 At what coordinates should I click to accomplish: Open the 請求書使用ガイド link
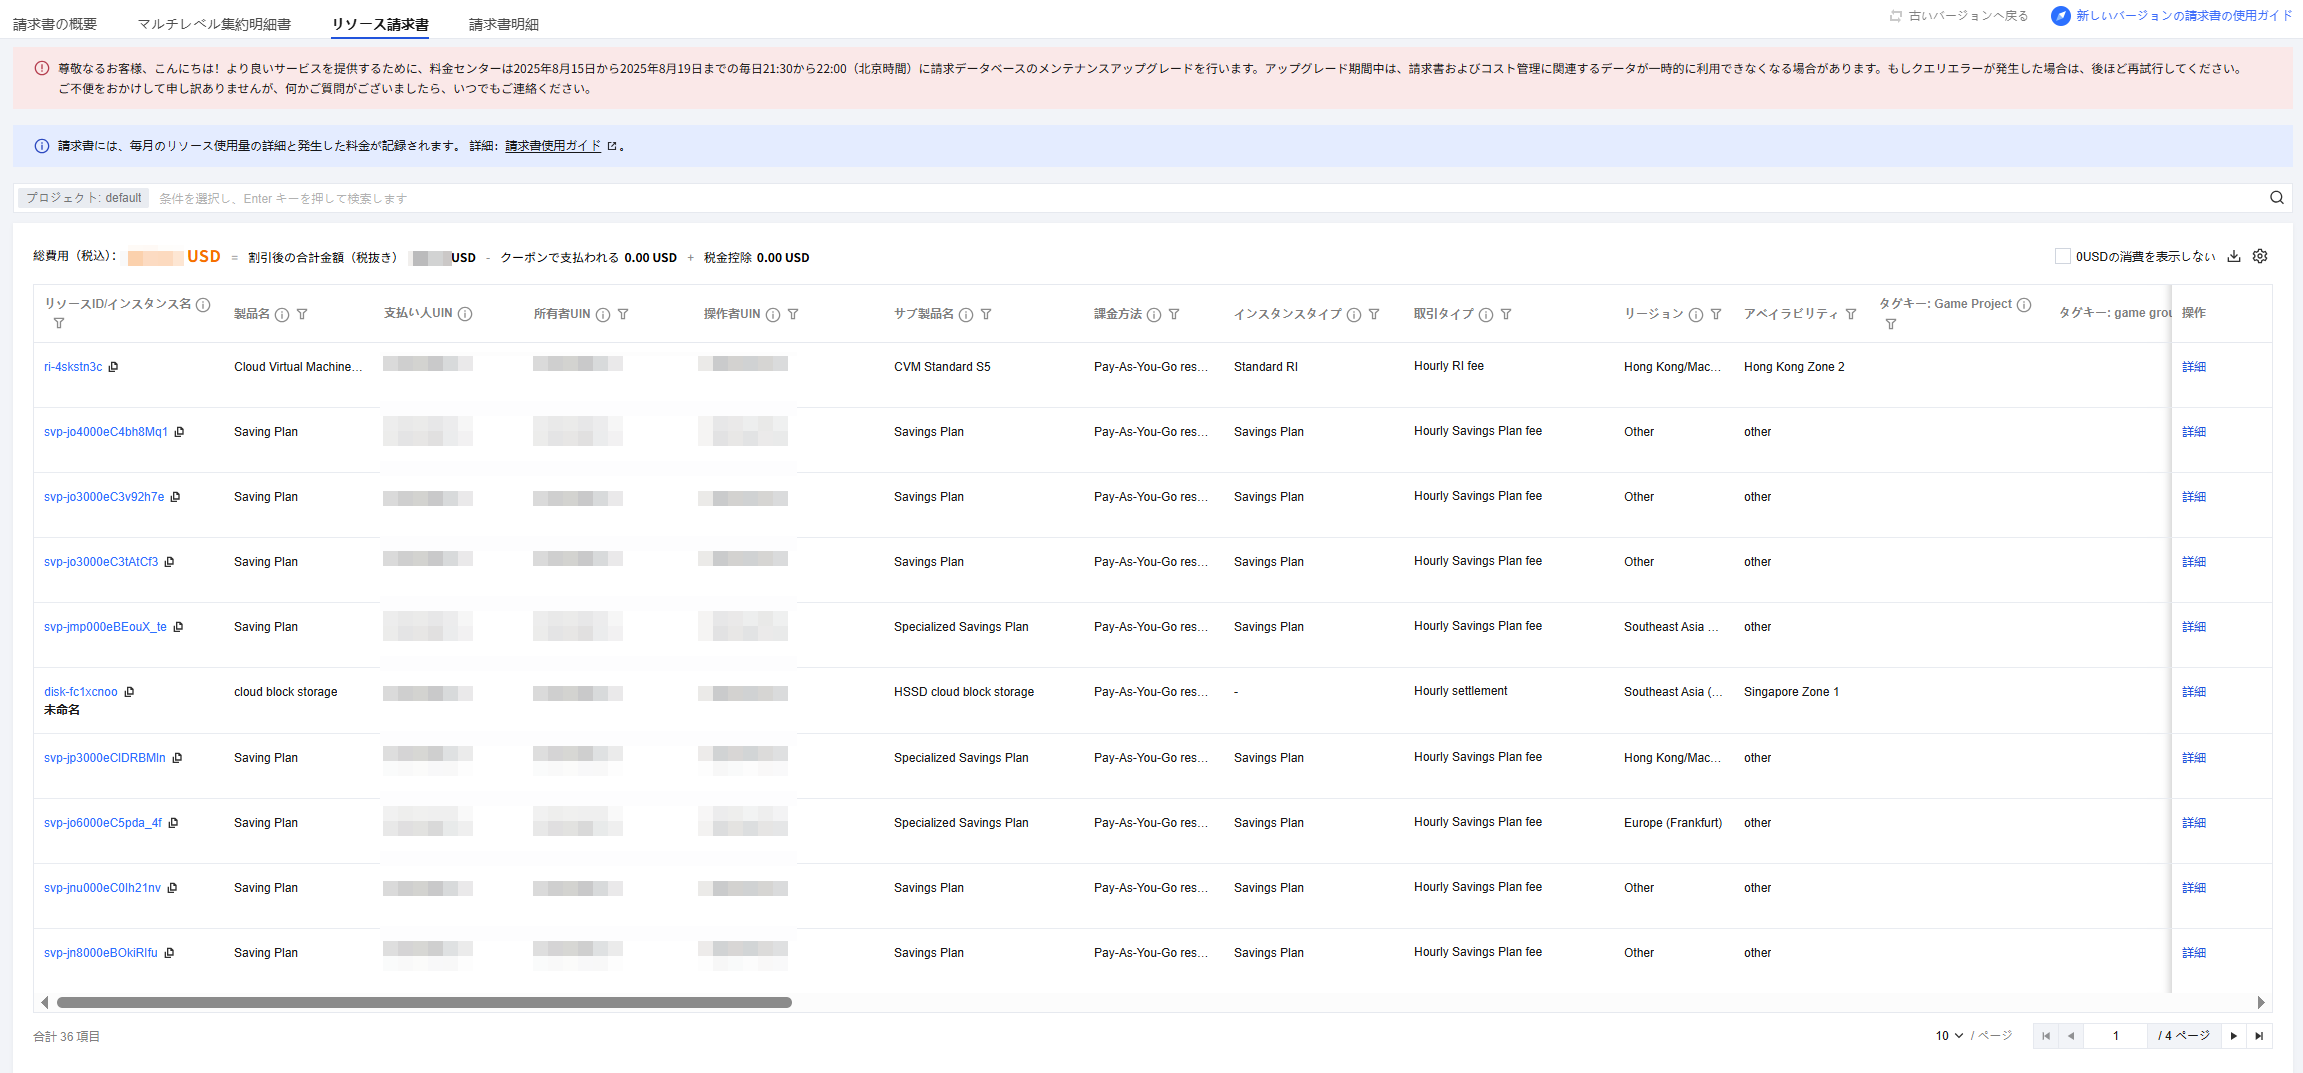pyautogui.click(x=553, y=146)
